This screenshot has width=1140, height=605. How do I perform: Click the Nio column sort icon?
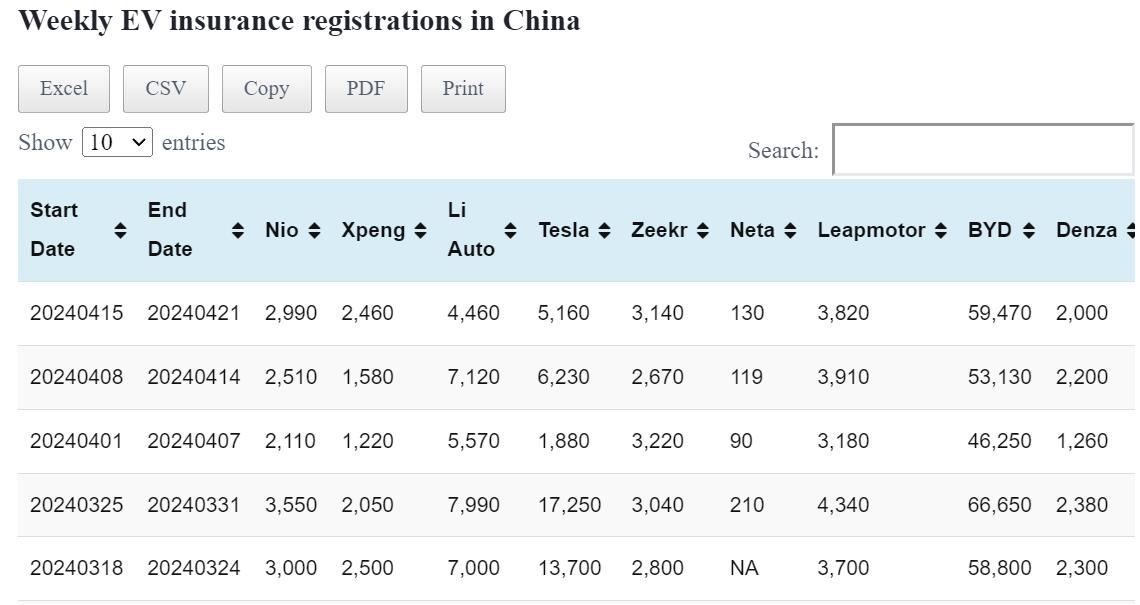pyautogui.click(x=314, y=230)
